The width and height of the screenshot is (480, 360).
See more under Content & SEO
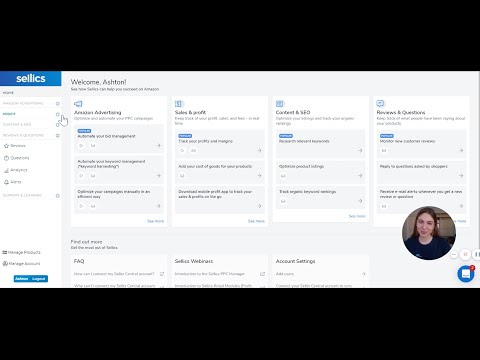[357, 216]
